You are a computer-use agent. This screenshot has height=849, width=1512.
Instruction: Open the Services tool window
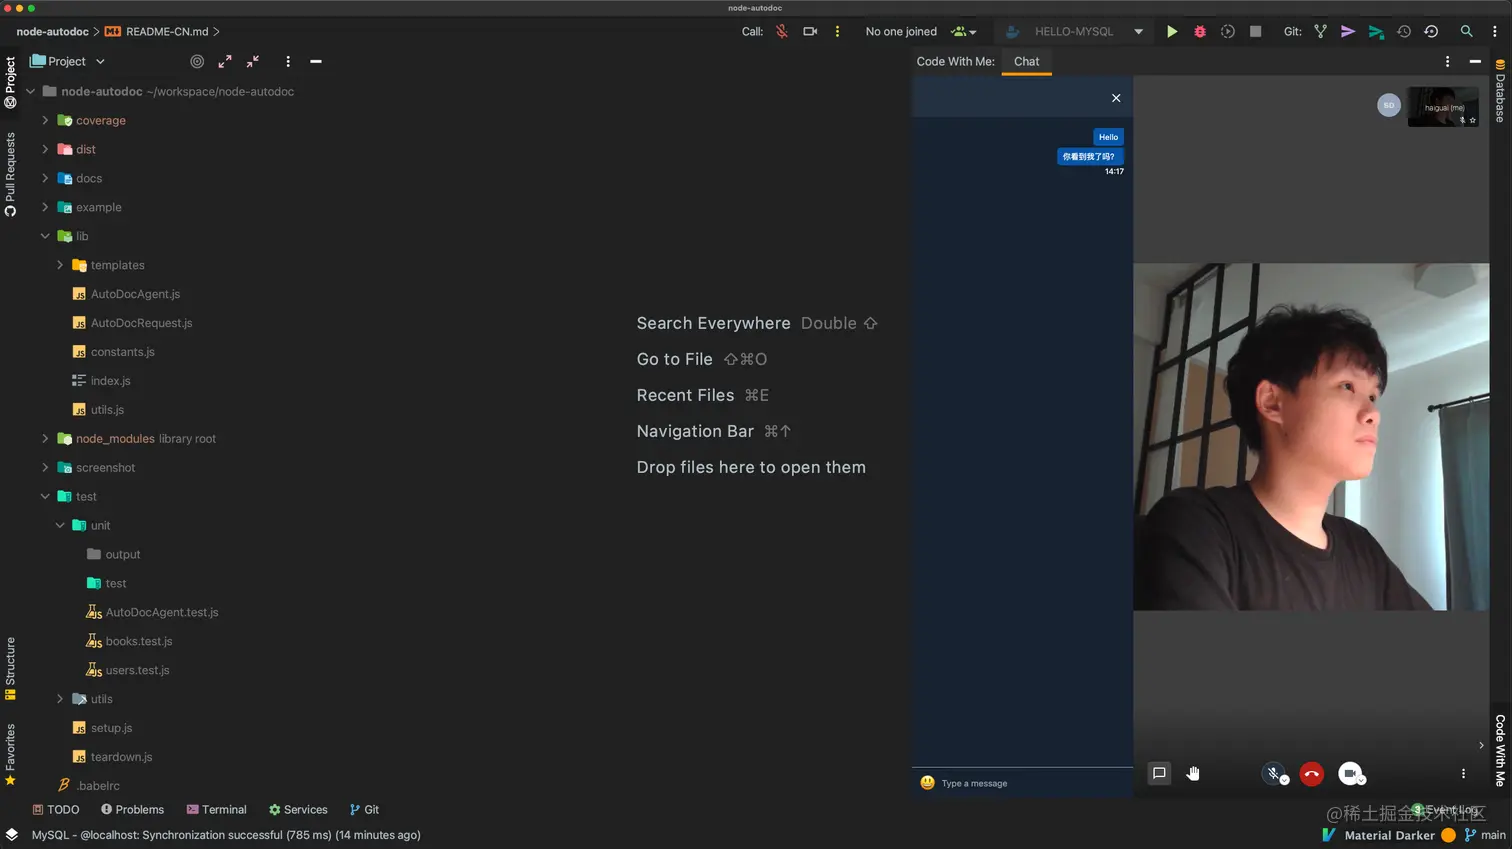298,810
